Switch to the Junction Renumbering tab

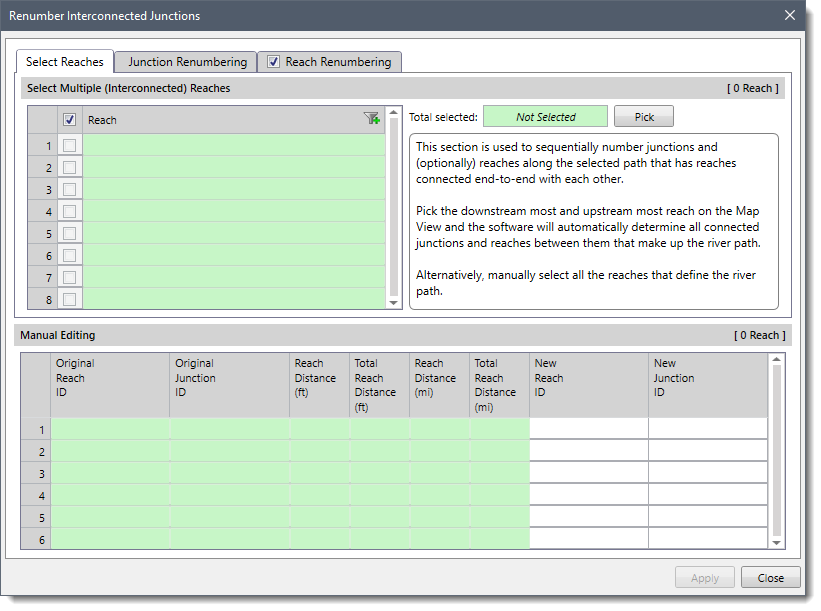[185, 61]
